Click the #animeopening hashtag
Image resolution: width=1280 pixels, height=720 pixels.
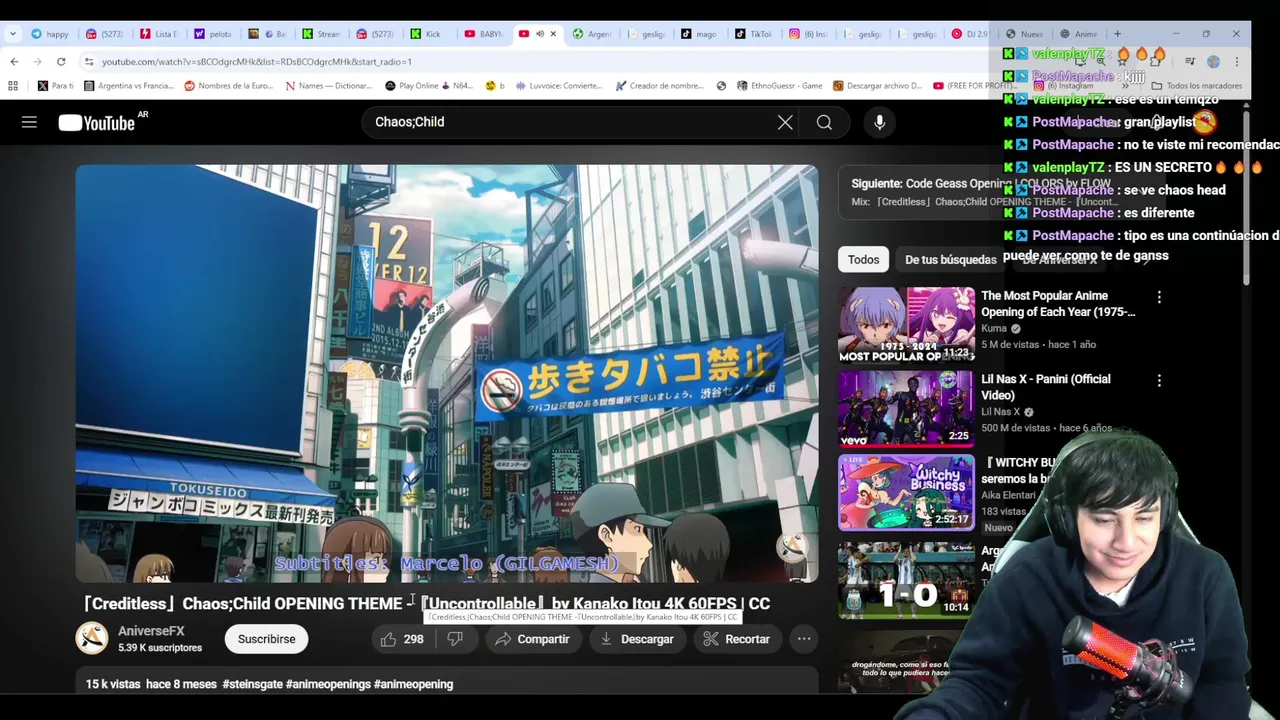413,684
